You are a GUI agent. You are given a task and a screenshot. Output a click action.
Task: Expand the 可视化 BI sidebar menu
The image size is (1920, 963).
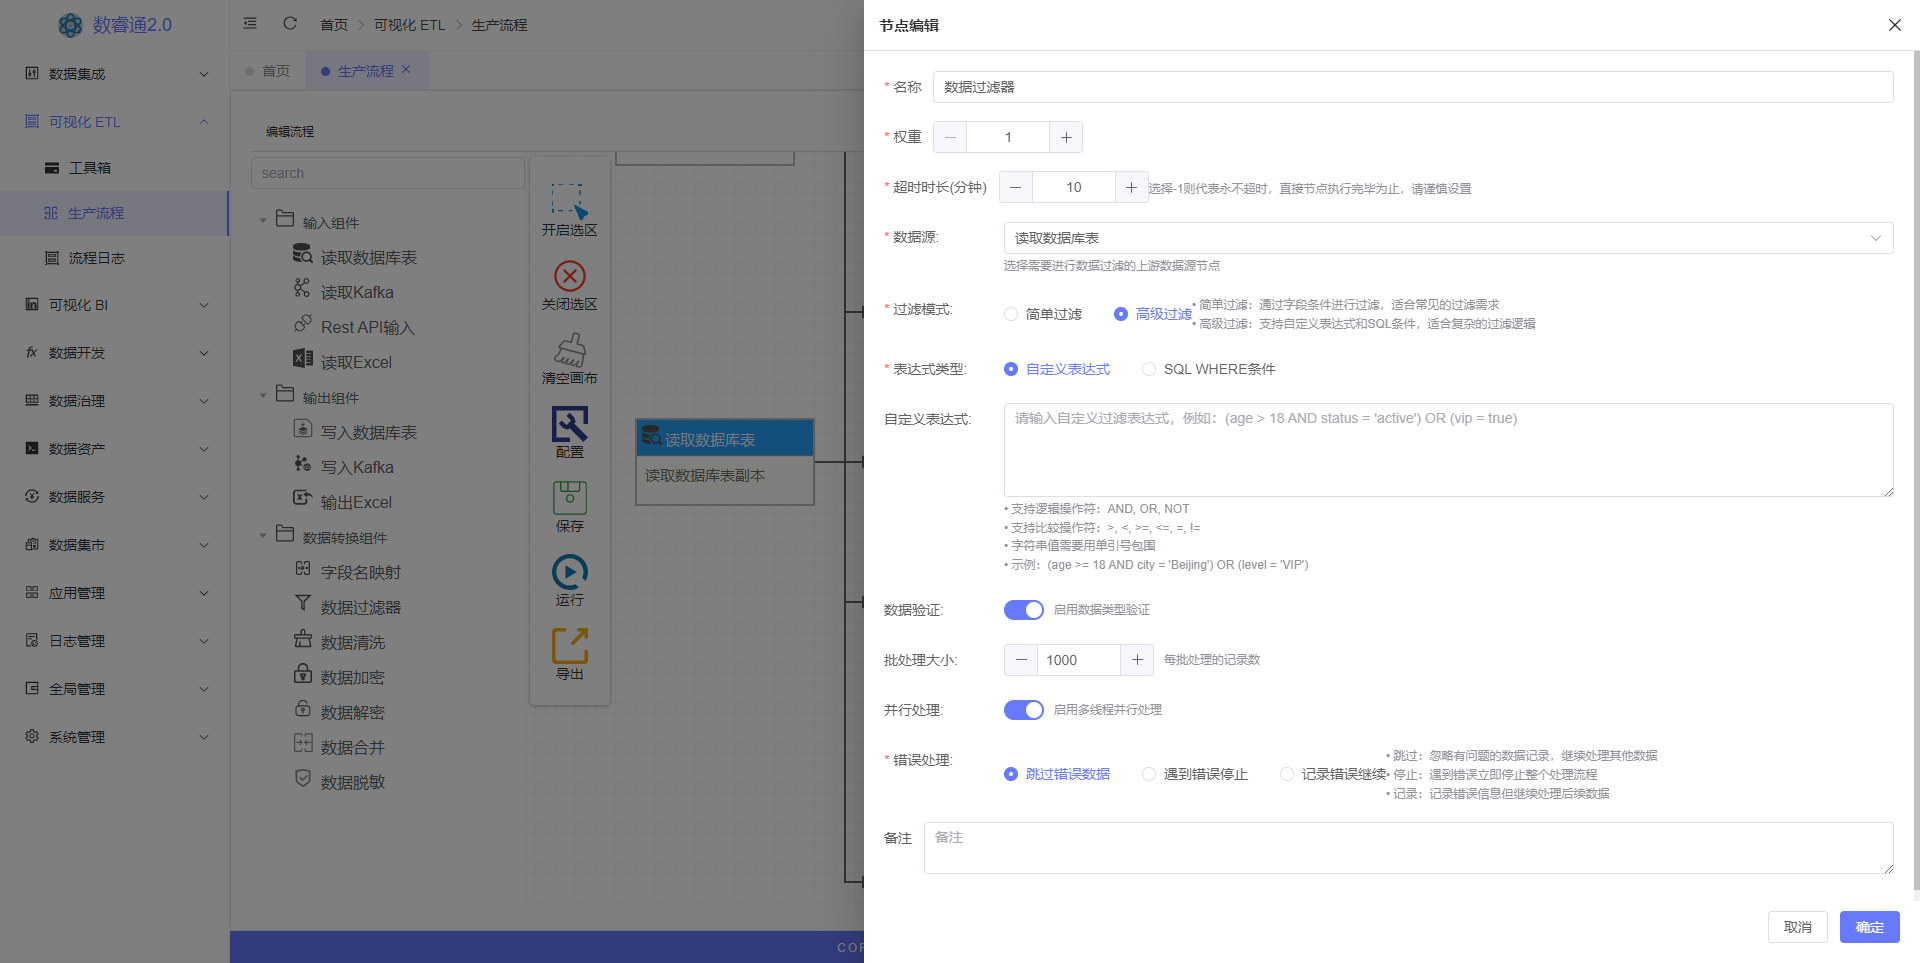(115, 305)
